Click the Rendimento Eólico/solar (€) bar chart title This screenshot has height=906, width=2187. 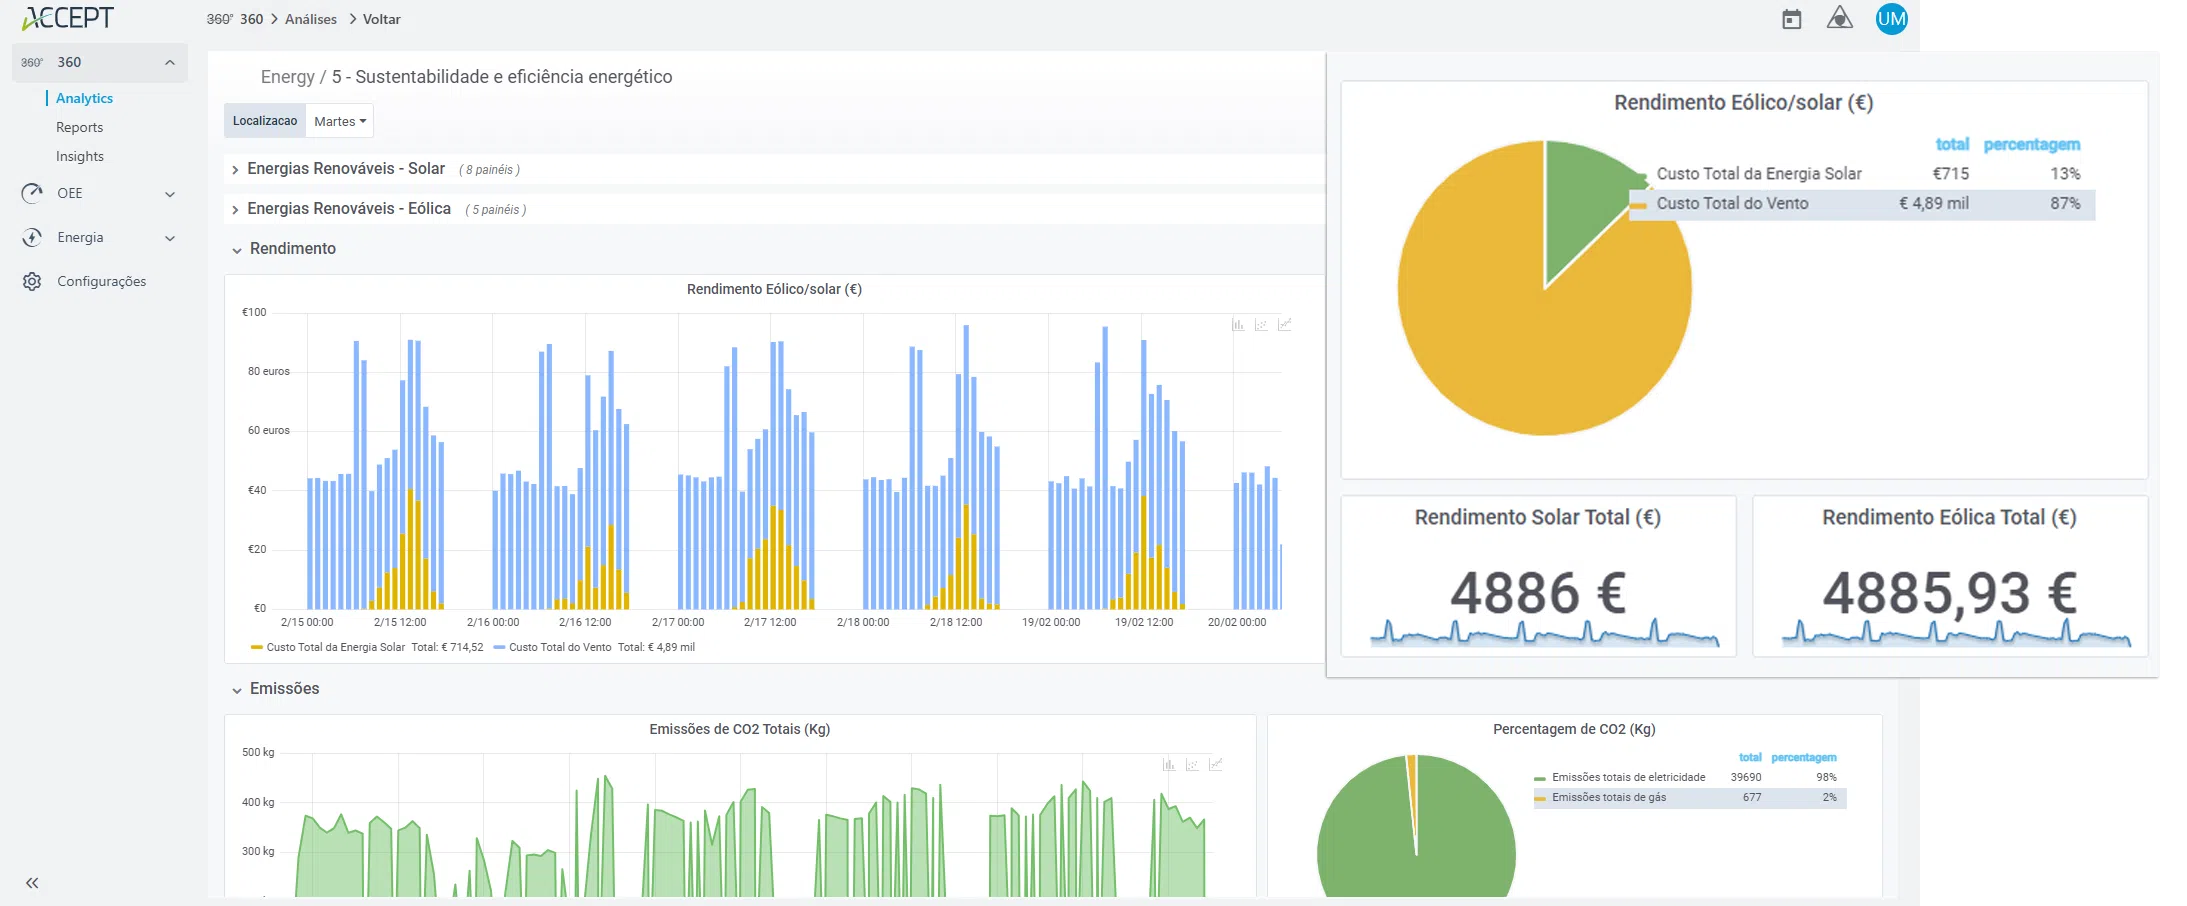click(x=774, y=289)
